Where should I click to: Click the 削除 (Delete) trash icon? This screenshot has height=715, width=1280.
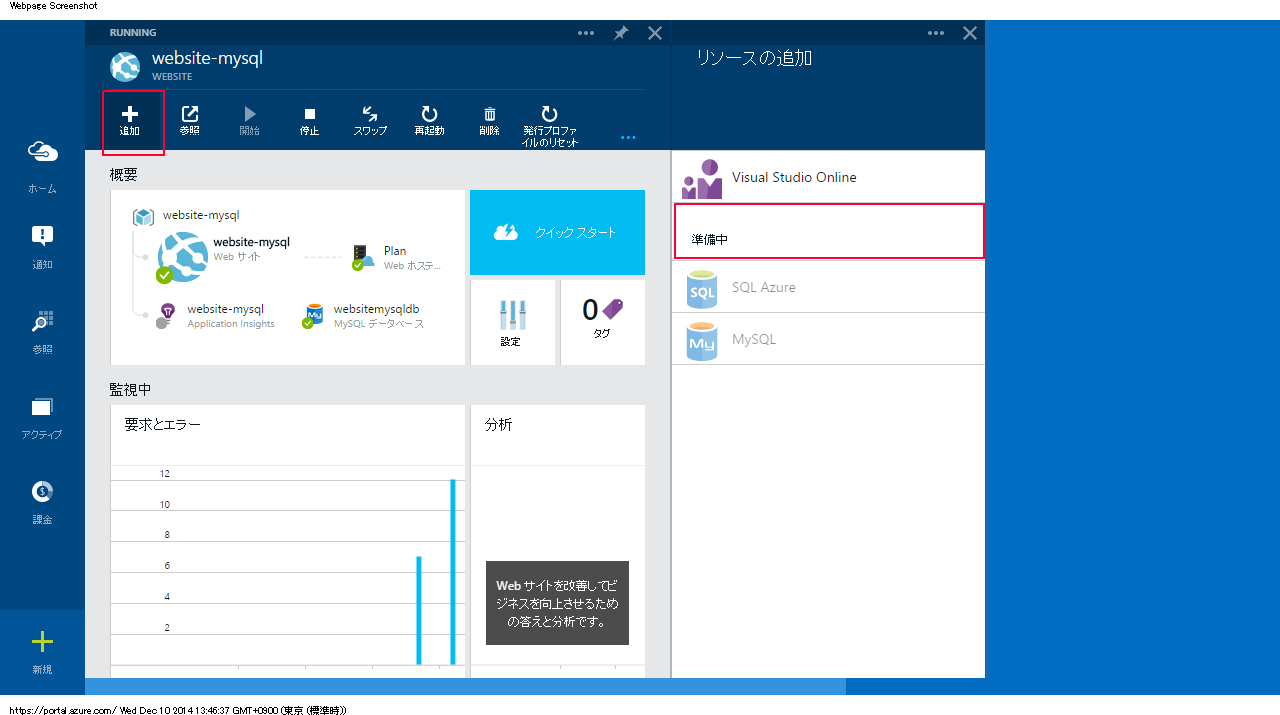(489, 115)
